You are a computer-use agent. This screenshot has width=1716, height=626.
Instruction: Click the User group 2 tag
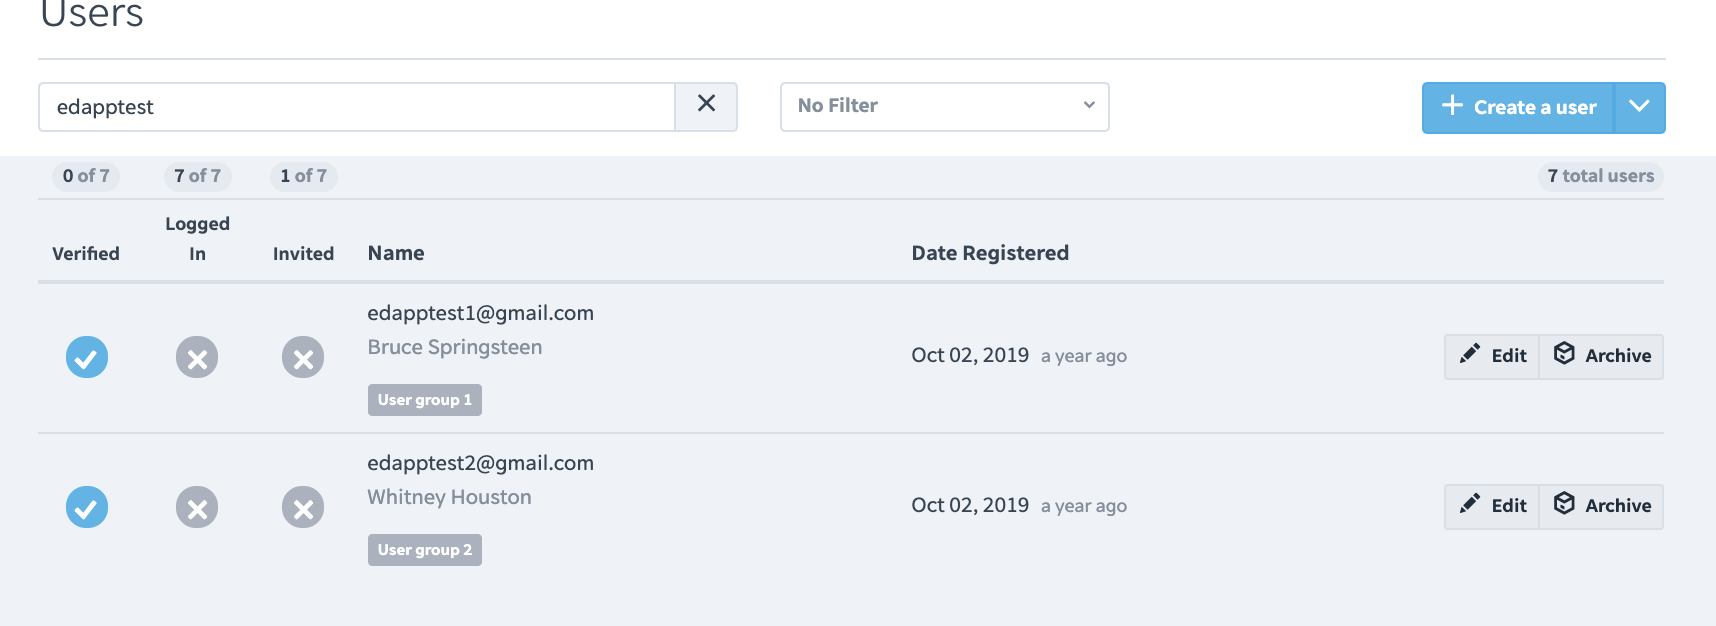[425, 550]
